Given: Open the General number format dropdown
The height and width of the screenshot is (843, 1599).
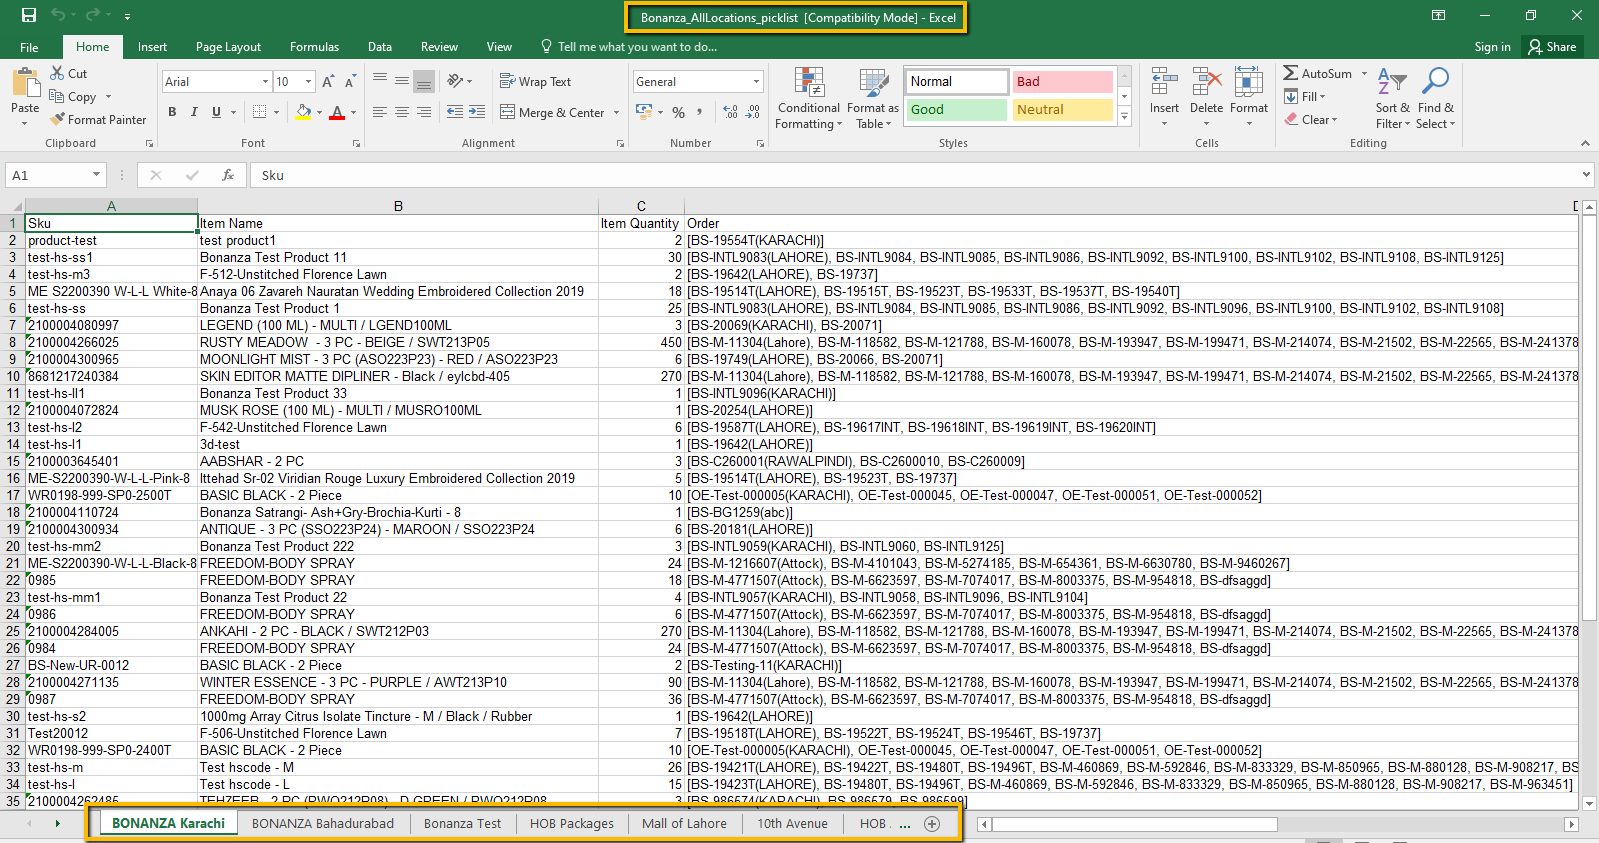Looking at the screenshot, I should coord(756,82).
